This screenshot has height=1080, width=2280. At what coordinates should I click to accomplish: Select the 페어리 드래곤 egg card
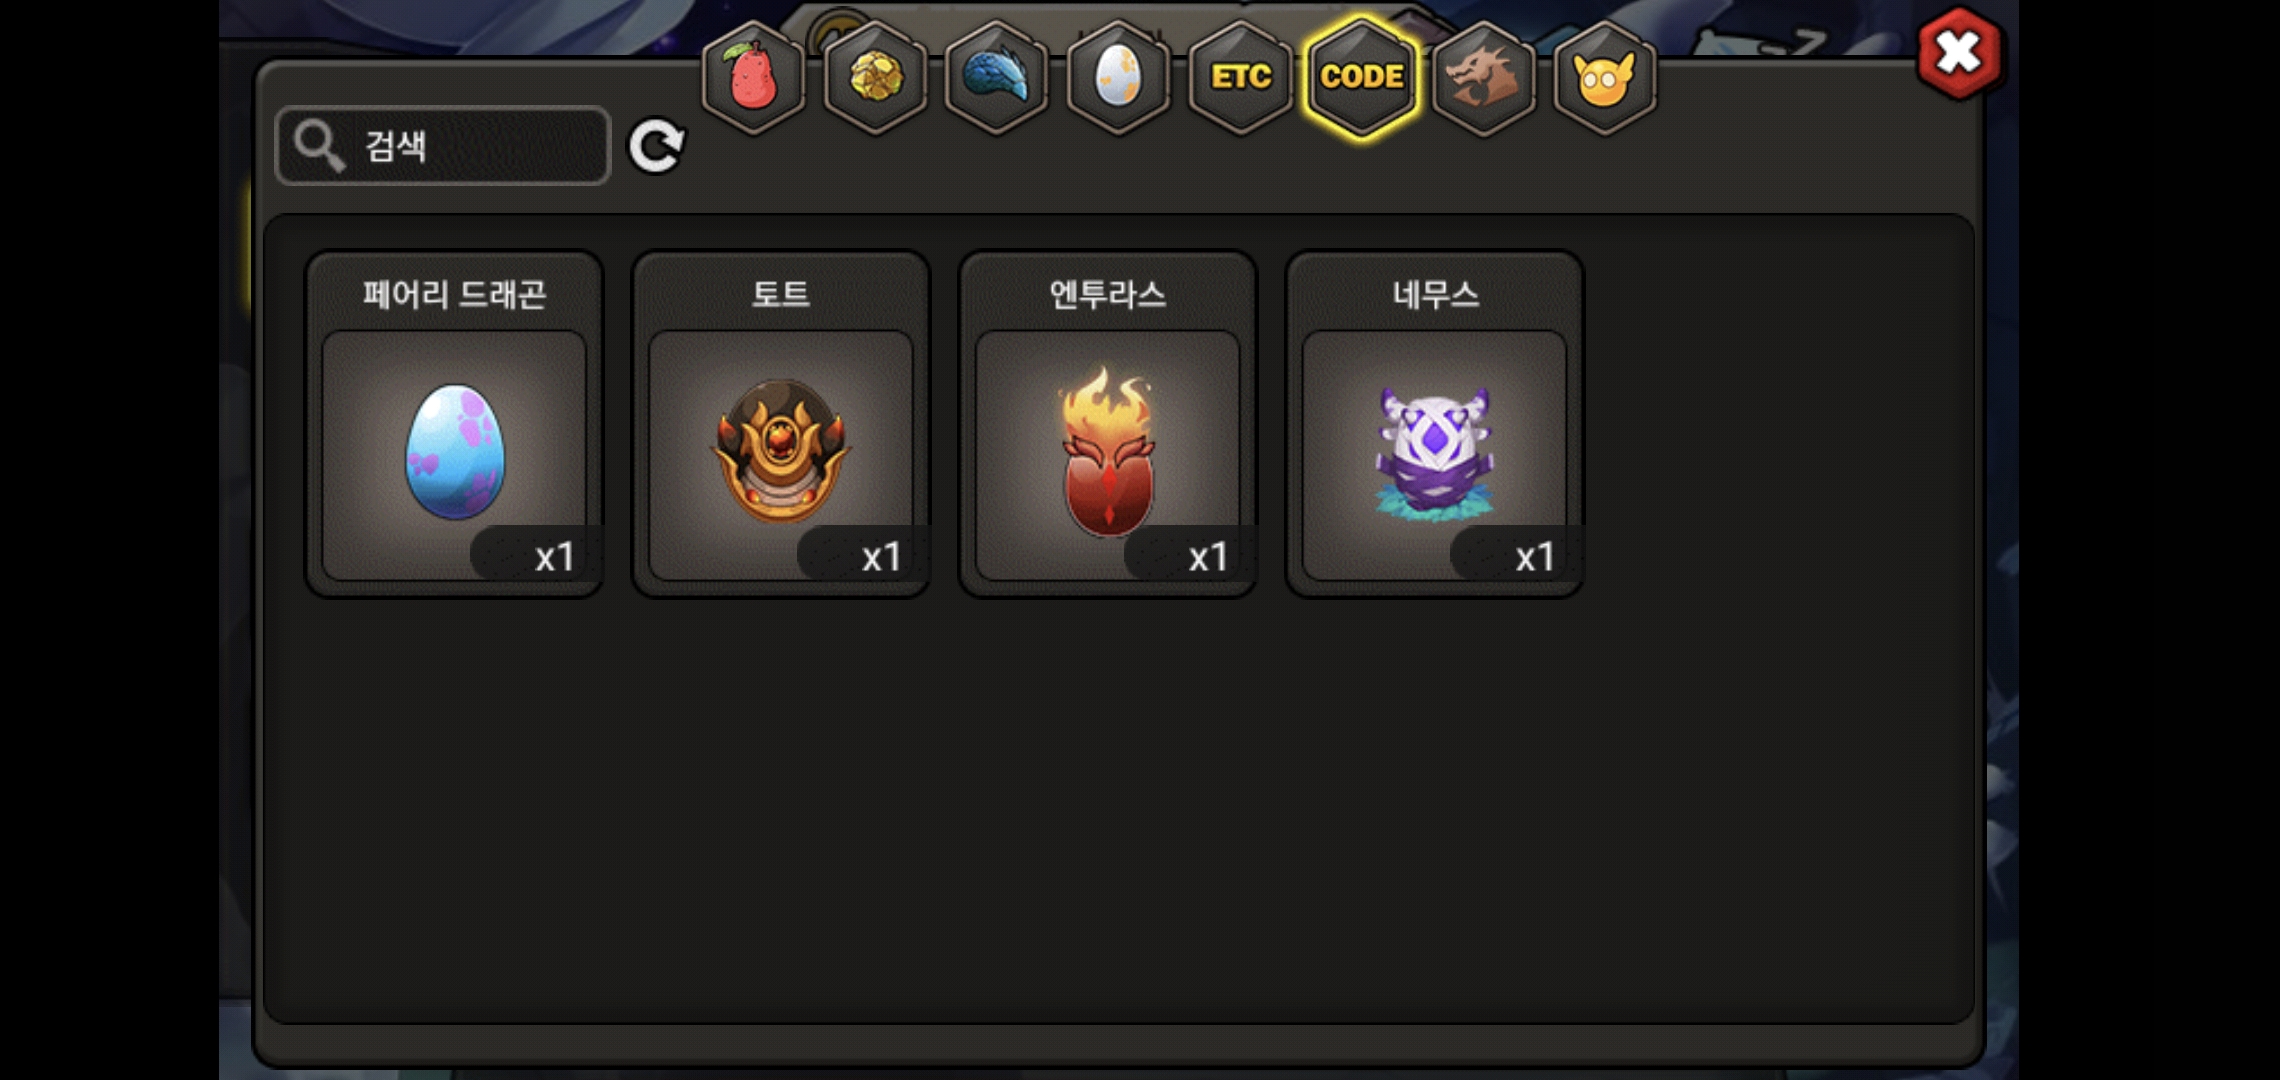[454, 424]
